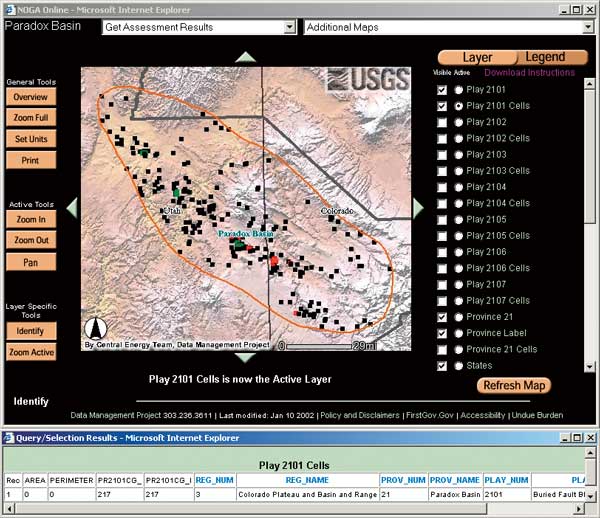600x518 pixels.
Task: Set Play 2104 Cells as active layer
Action: pyautogui.click(x=458, y=204)
